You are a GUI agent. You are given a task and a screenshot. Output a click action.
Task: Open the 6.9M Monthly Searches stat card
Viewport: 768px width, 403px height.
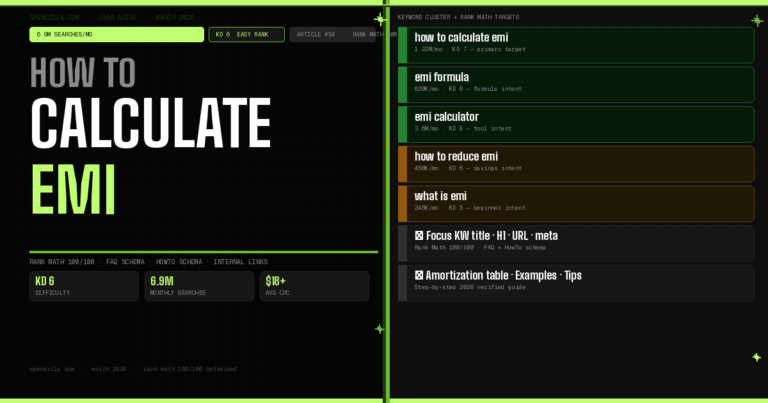coord(198,286)
